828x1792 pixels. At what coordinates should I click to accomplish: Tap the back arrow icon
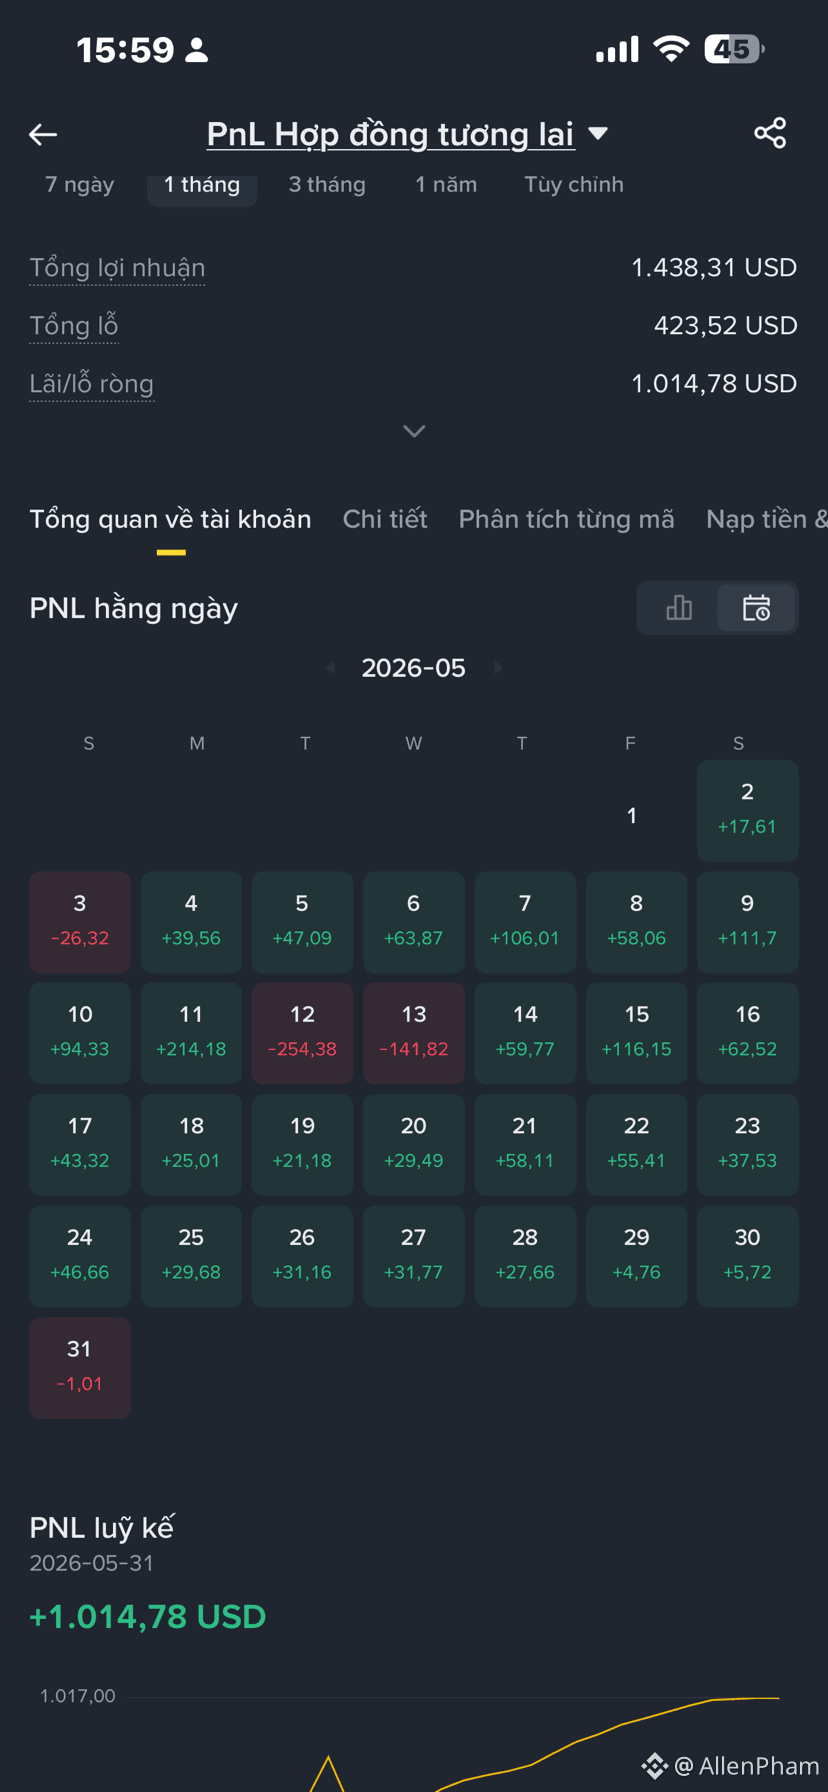click(x=43, y=134)
